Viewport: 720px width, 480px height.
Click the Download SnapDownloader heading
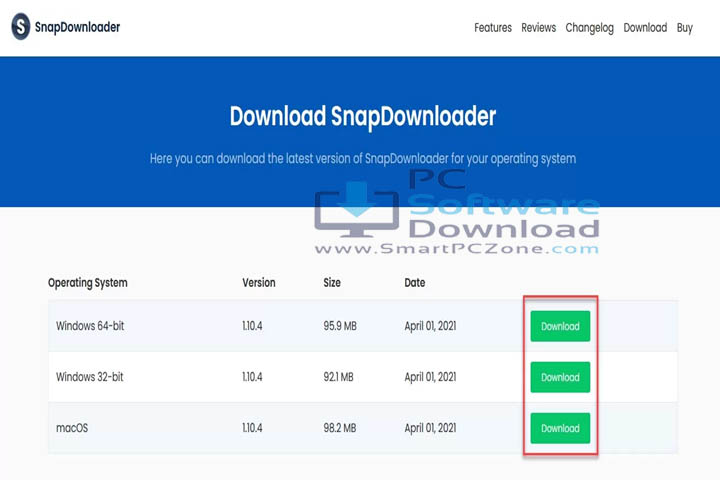[x=363, y=116]
